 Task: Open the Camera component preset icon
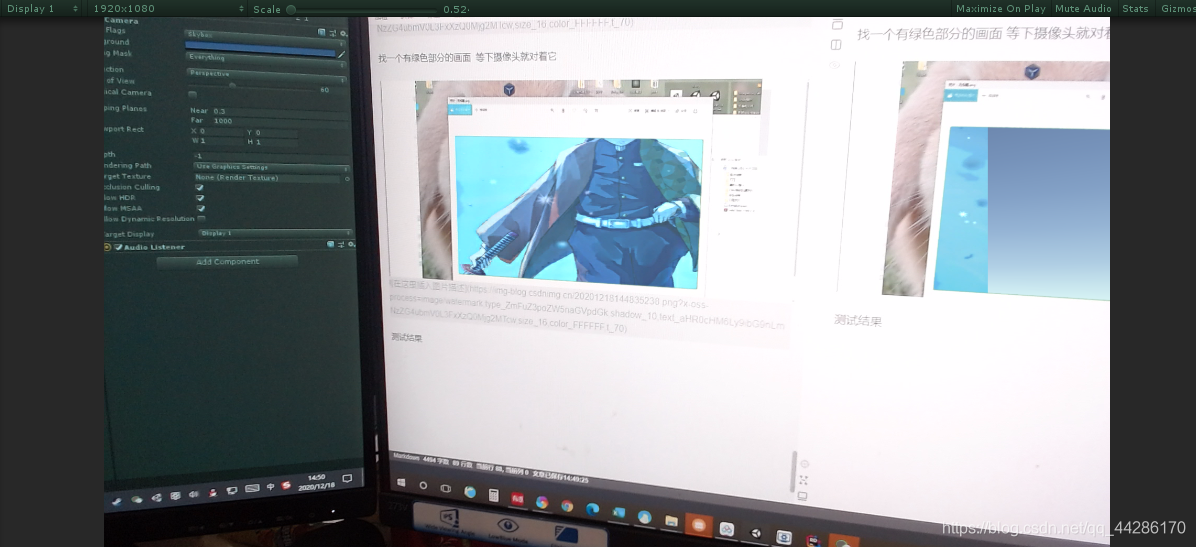tap(333, 34)
